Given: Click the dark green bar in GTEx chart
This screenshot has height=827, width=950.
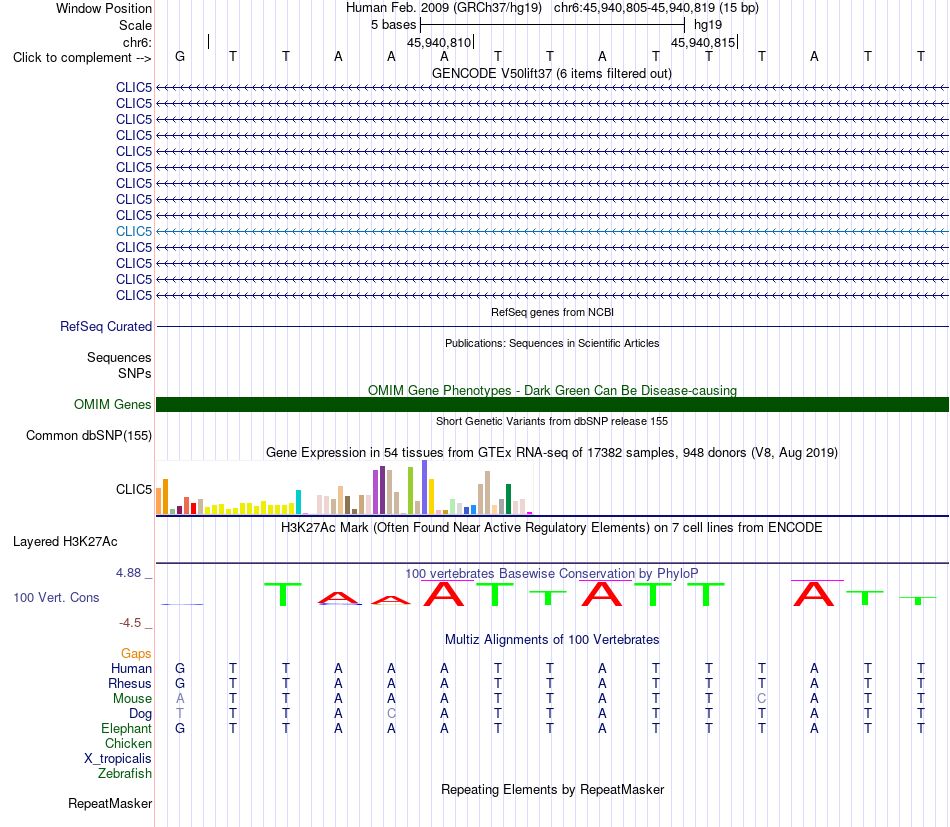Looking at the screenshot, I should click(508, 499).
